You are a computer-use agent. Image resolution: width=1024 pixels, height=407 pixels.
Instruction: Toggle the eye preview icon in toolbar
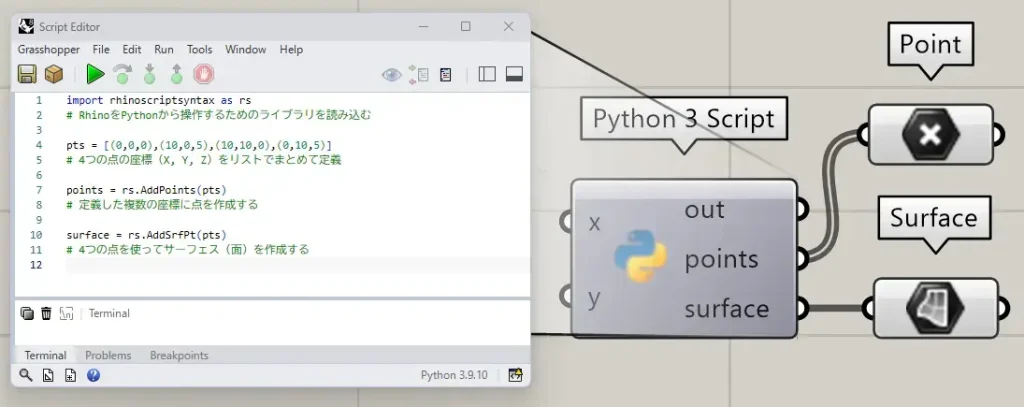pos(391,74)
